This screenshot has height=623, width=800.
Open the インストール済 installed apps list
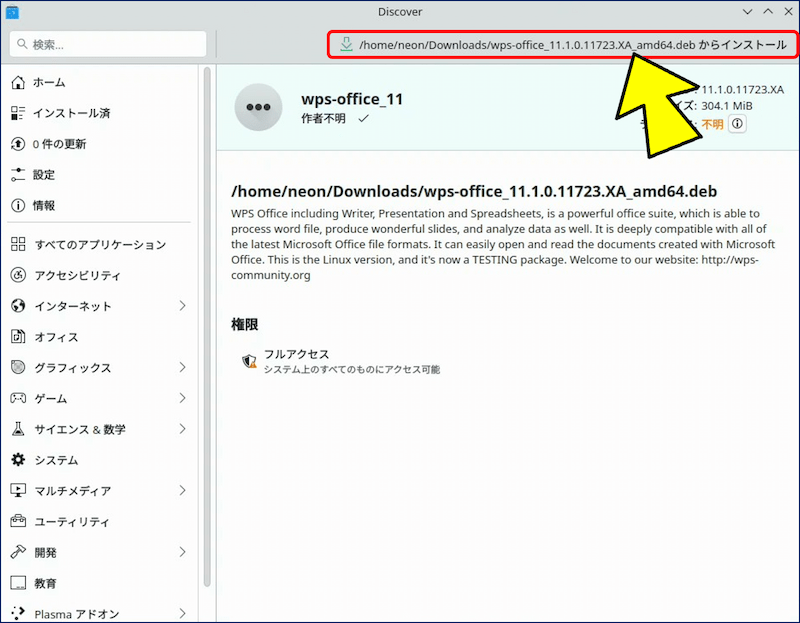coord(70,113)
